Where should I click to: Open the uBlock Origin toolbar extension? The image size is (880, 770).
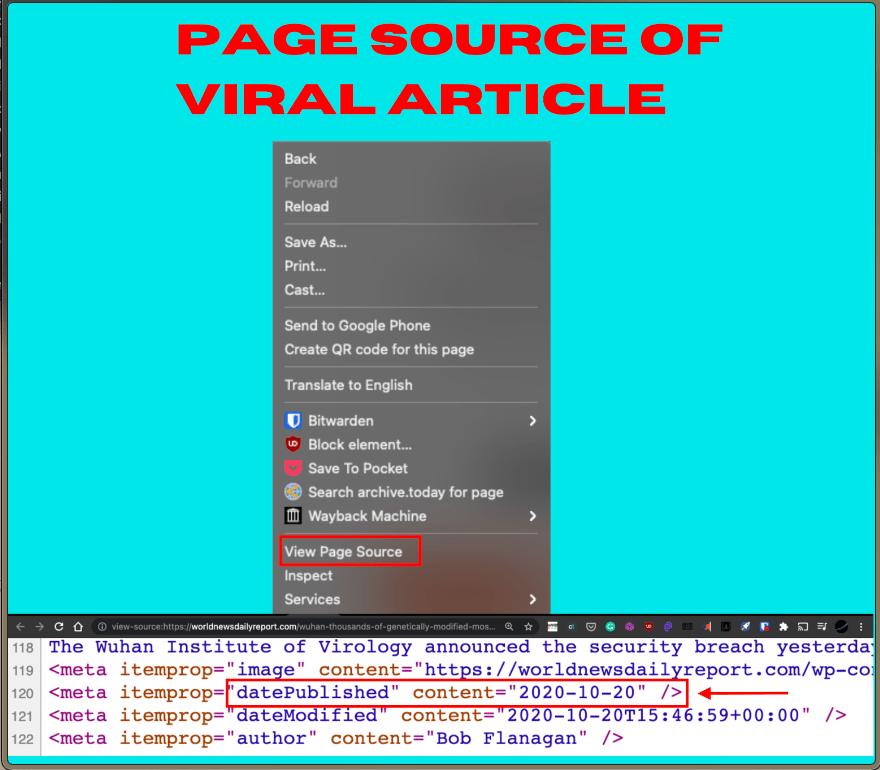click(x=649, y=626)
